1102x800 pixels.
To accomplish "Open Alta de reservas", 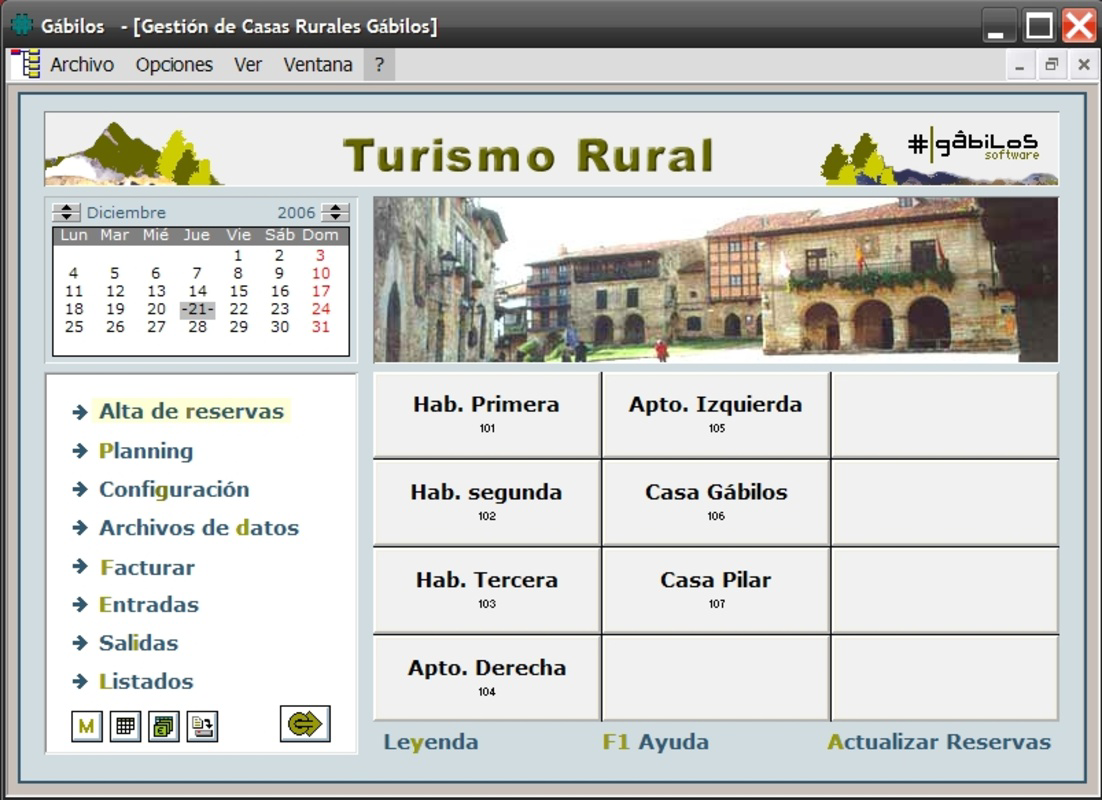I will click(191, 411).
